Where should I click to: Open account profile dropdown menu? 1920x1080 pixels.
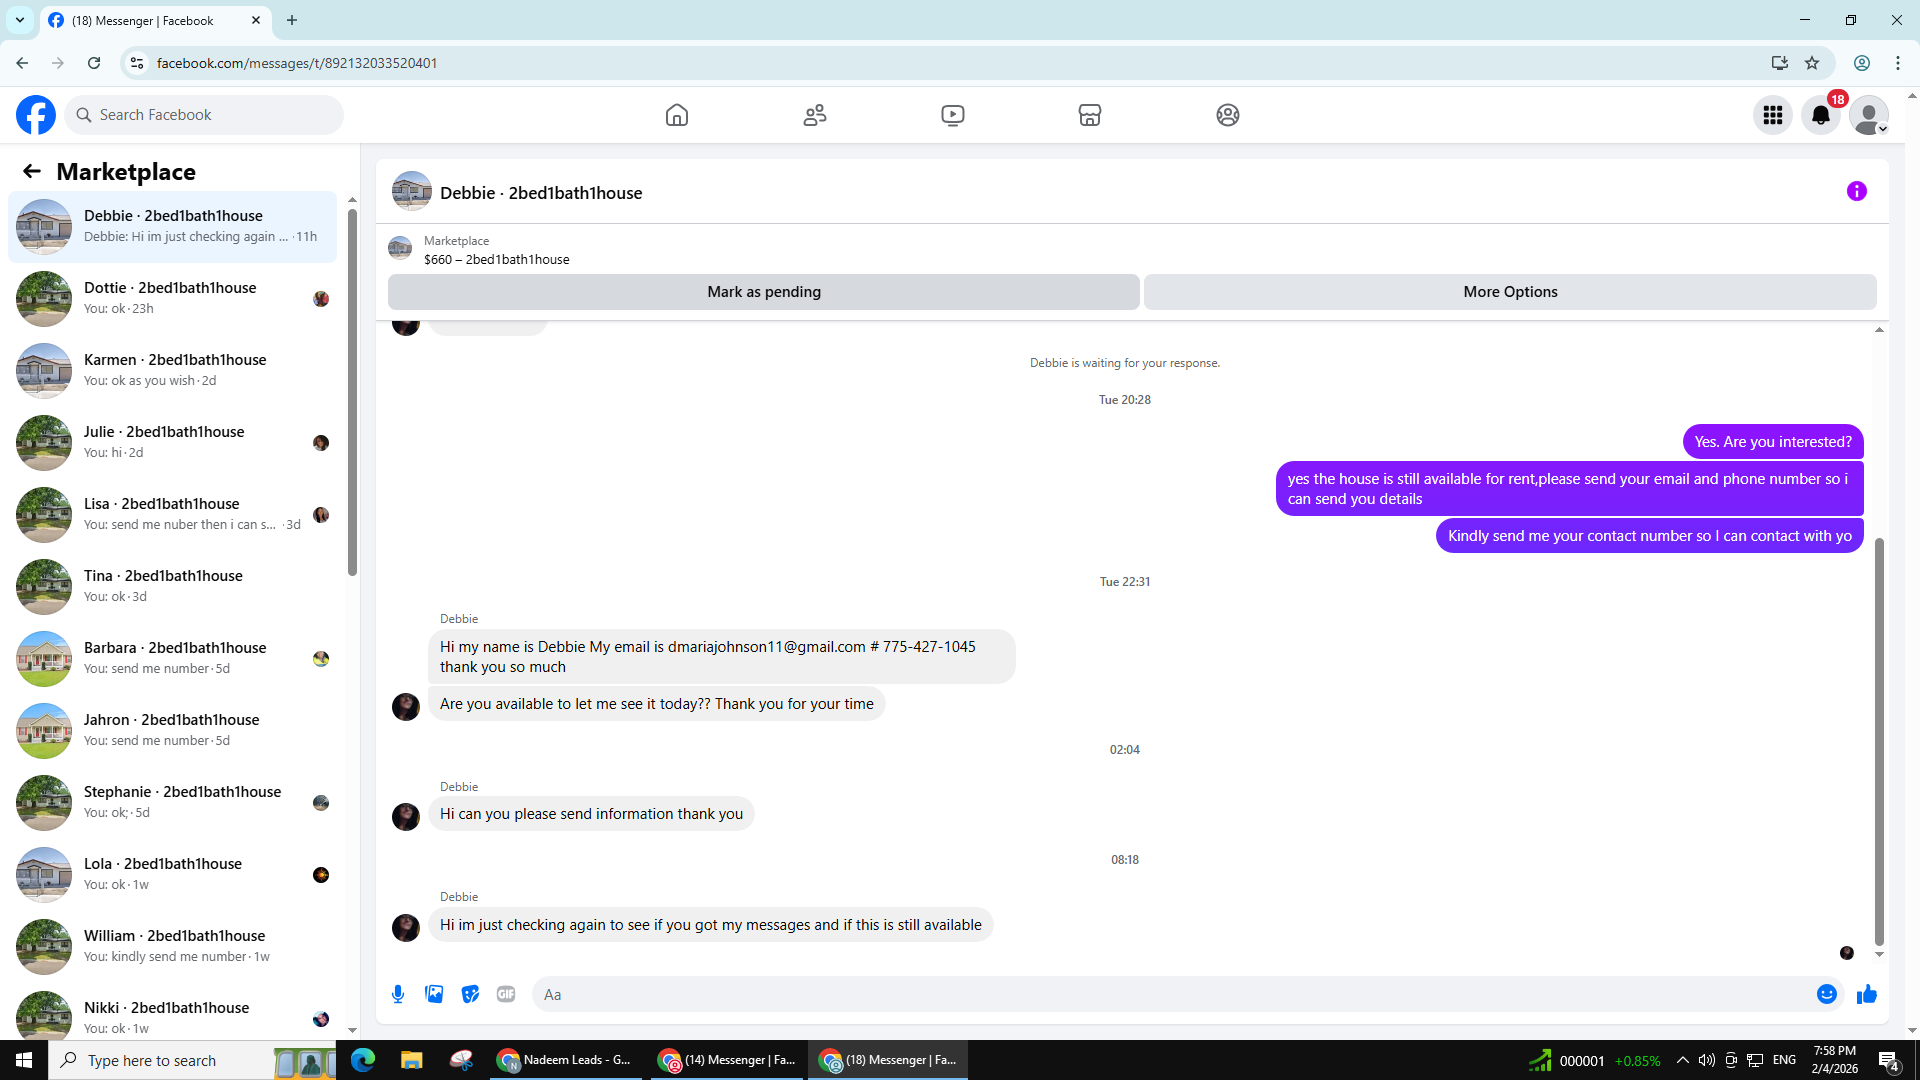pos(1868,115)
